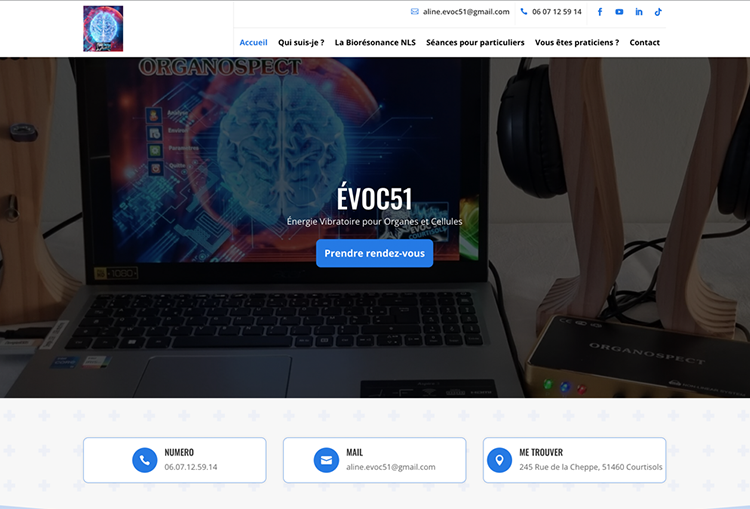Open the TikTok social icon
The width and height of the screenshot is (750, 509).
[x=658, y=12]
